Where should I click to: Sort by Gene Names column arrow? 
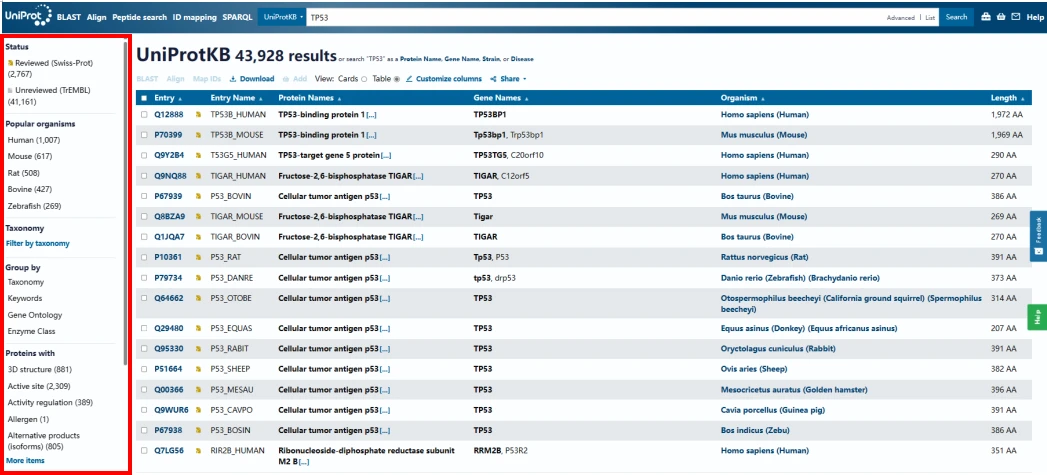click(526, 98)
